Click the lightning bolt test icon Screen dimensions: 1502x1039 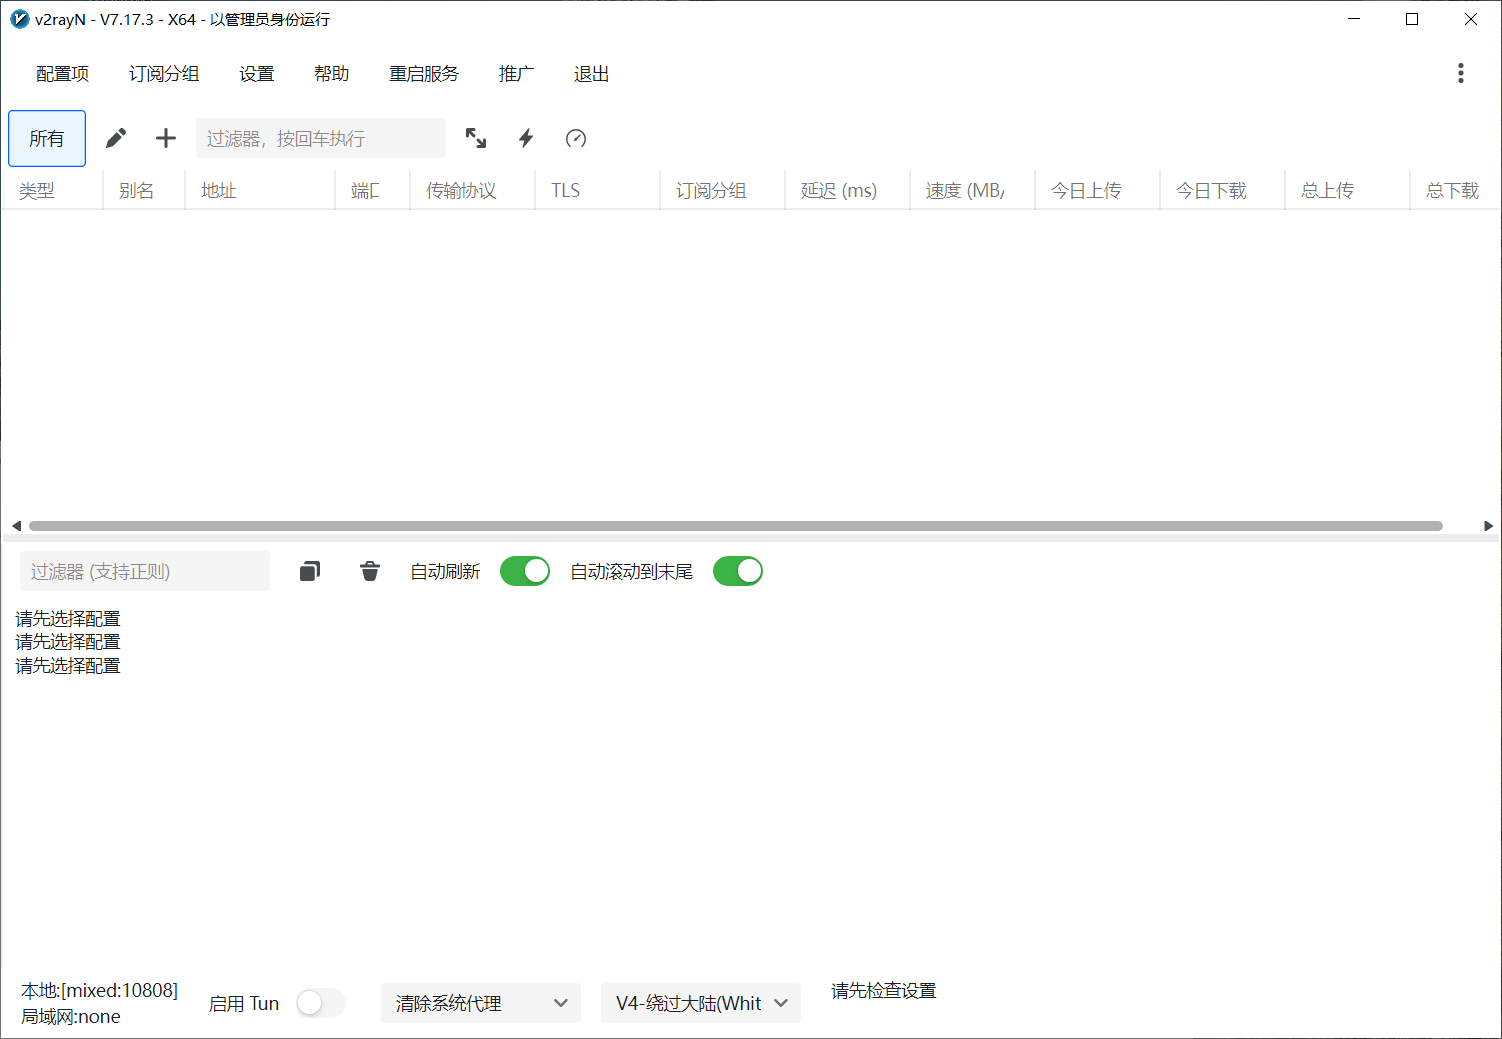coord(526,138)
